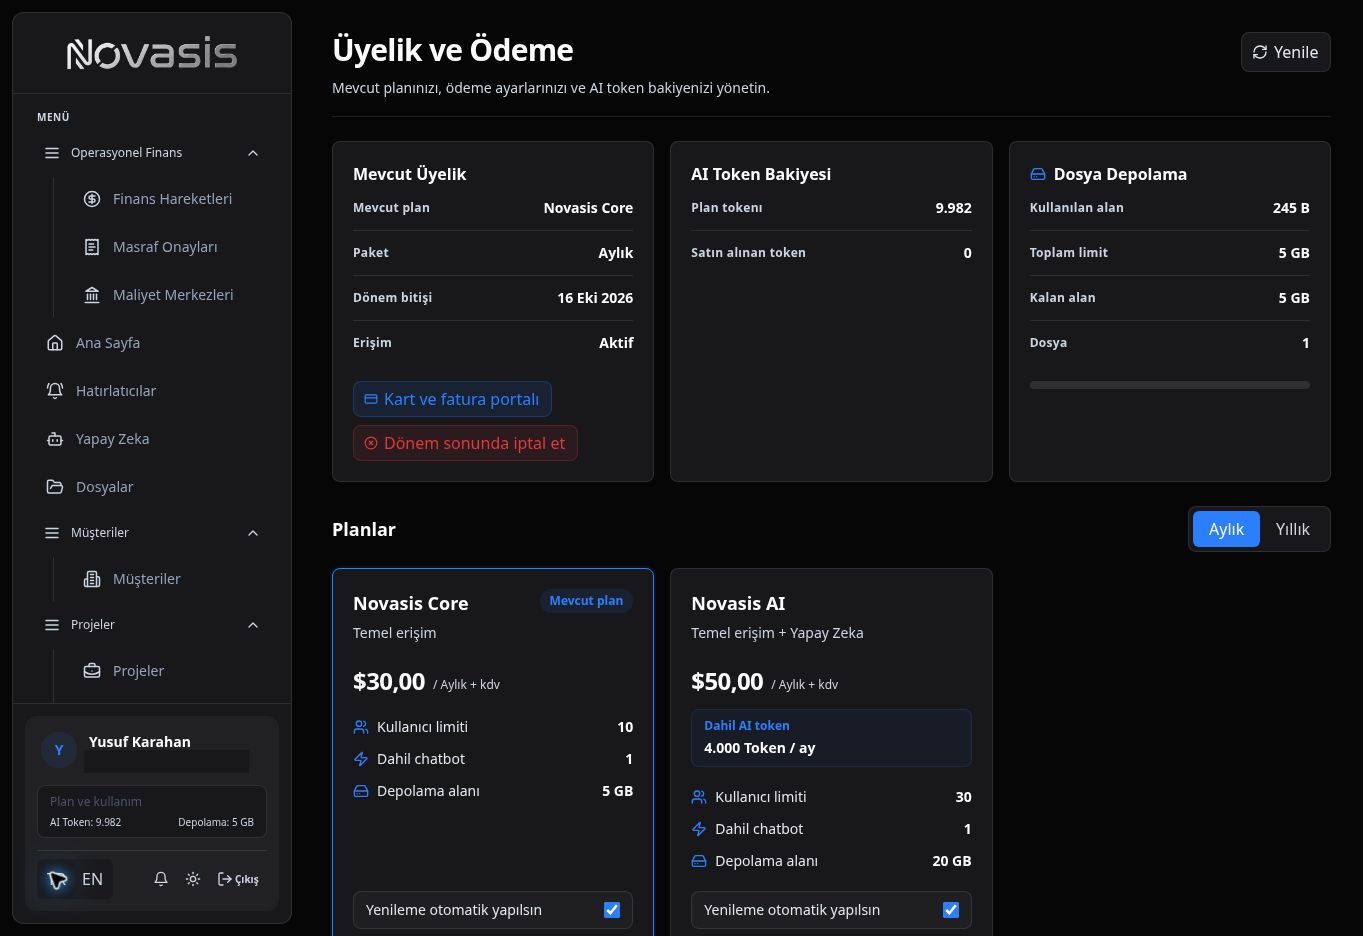Click the Yenile refresh button

point(1285,52)
